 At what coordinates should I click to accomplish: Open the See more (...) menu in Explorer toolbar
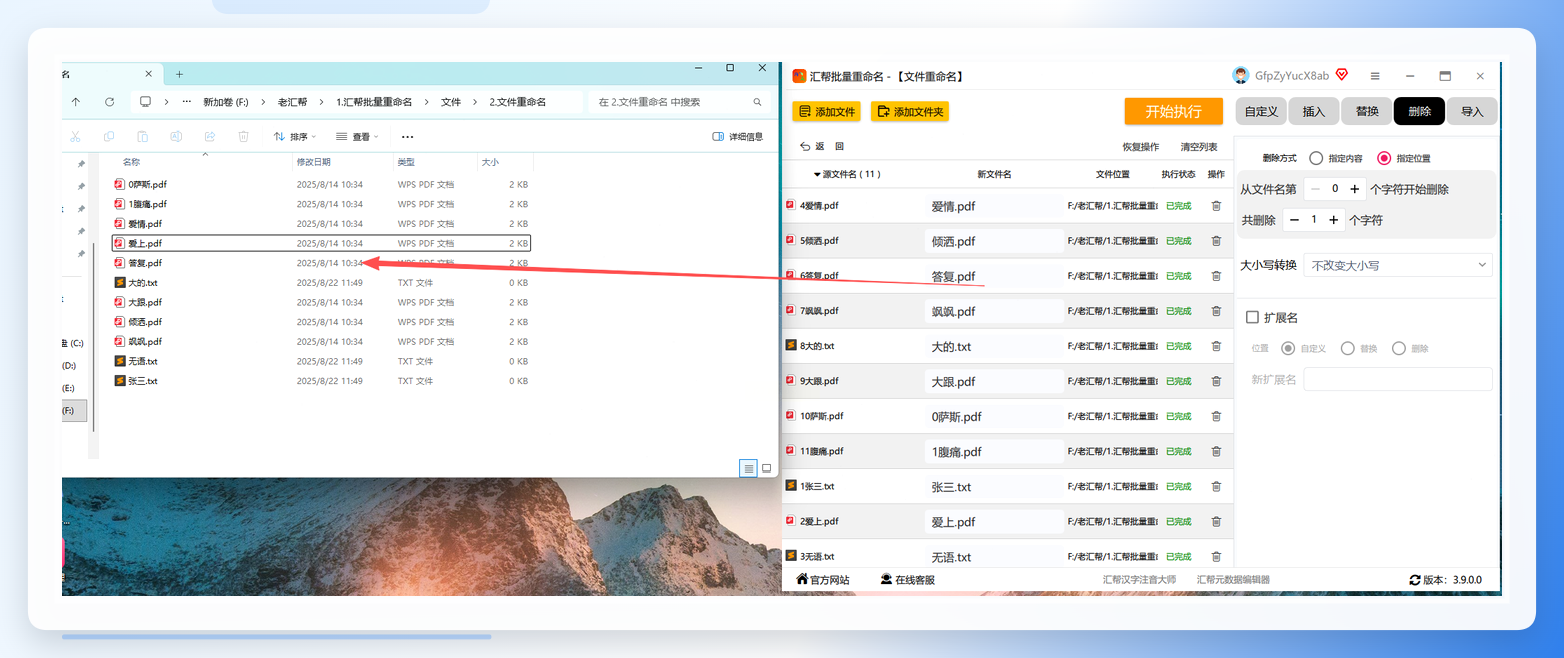407,137
